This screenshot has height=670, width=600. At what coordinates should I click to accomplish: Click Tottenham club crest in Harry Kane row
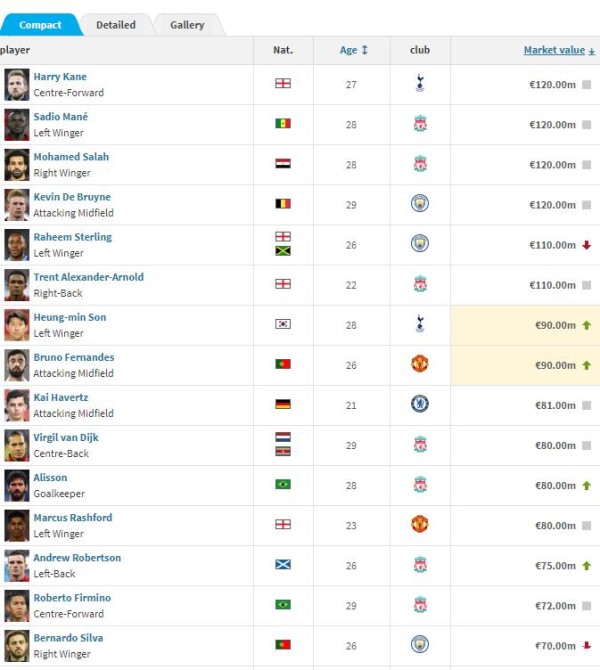click(420, 85)
